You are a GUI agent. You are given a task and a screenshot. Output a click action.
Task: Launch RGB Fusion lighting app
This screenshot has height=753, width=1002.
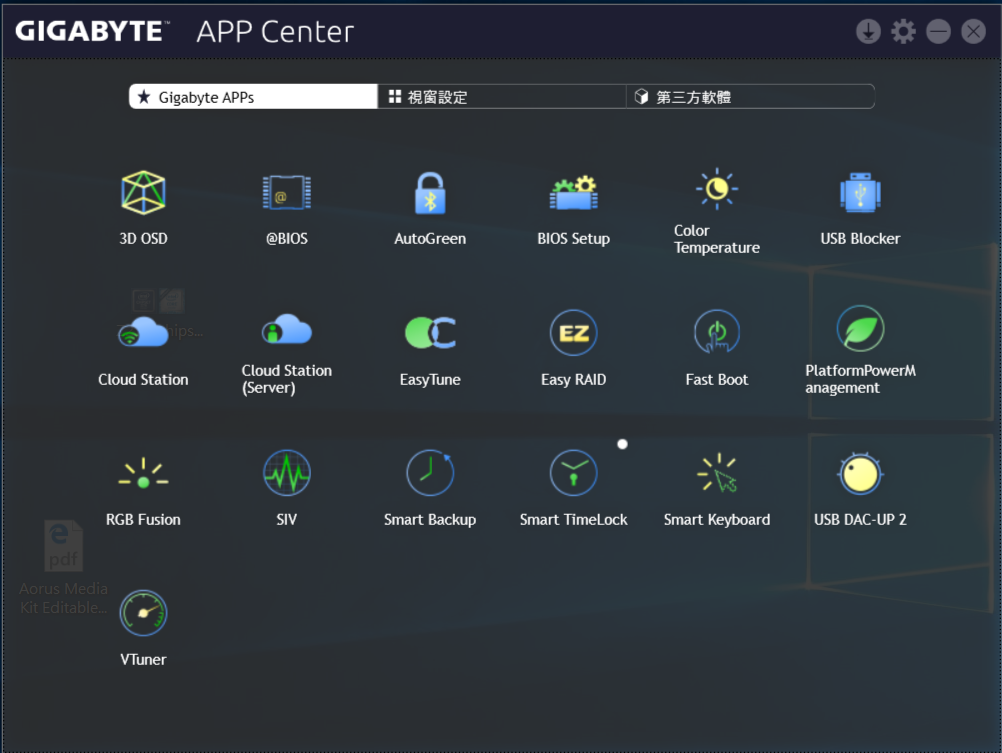[143, 473]
